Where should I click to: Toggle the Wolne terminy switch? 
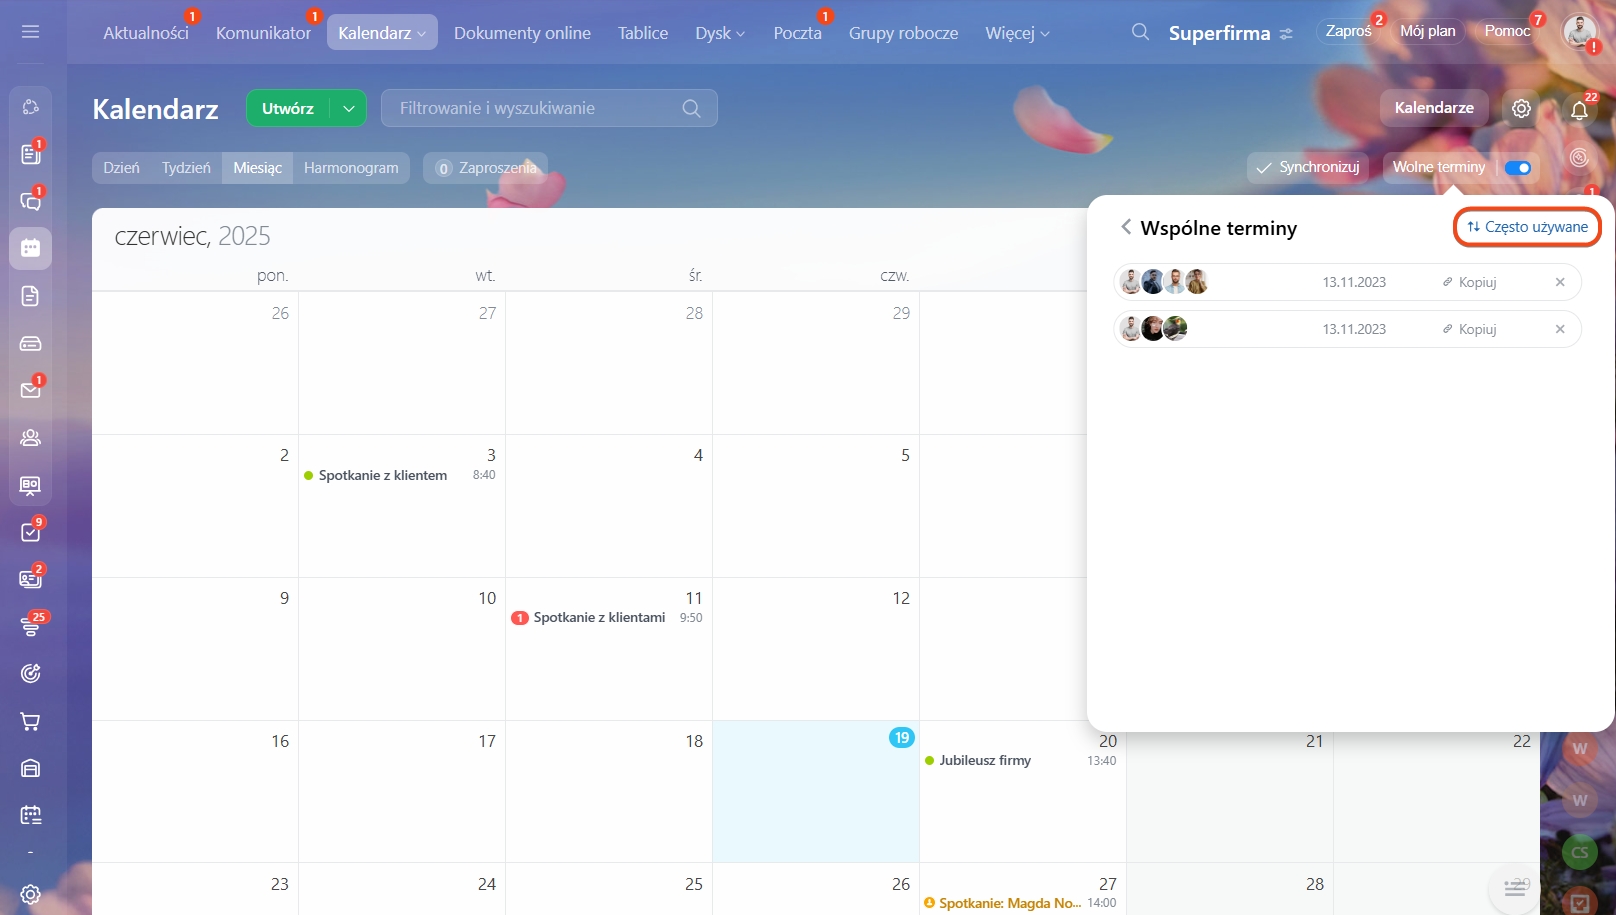click(1518, 168)
